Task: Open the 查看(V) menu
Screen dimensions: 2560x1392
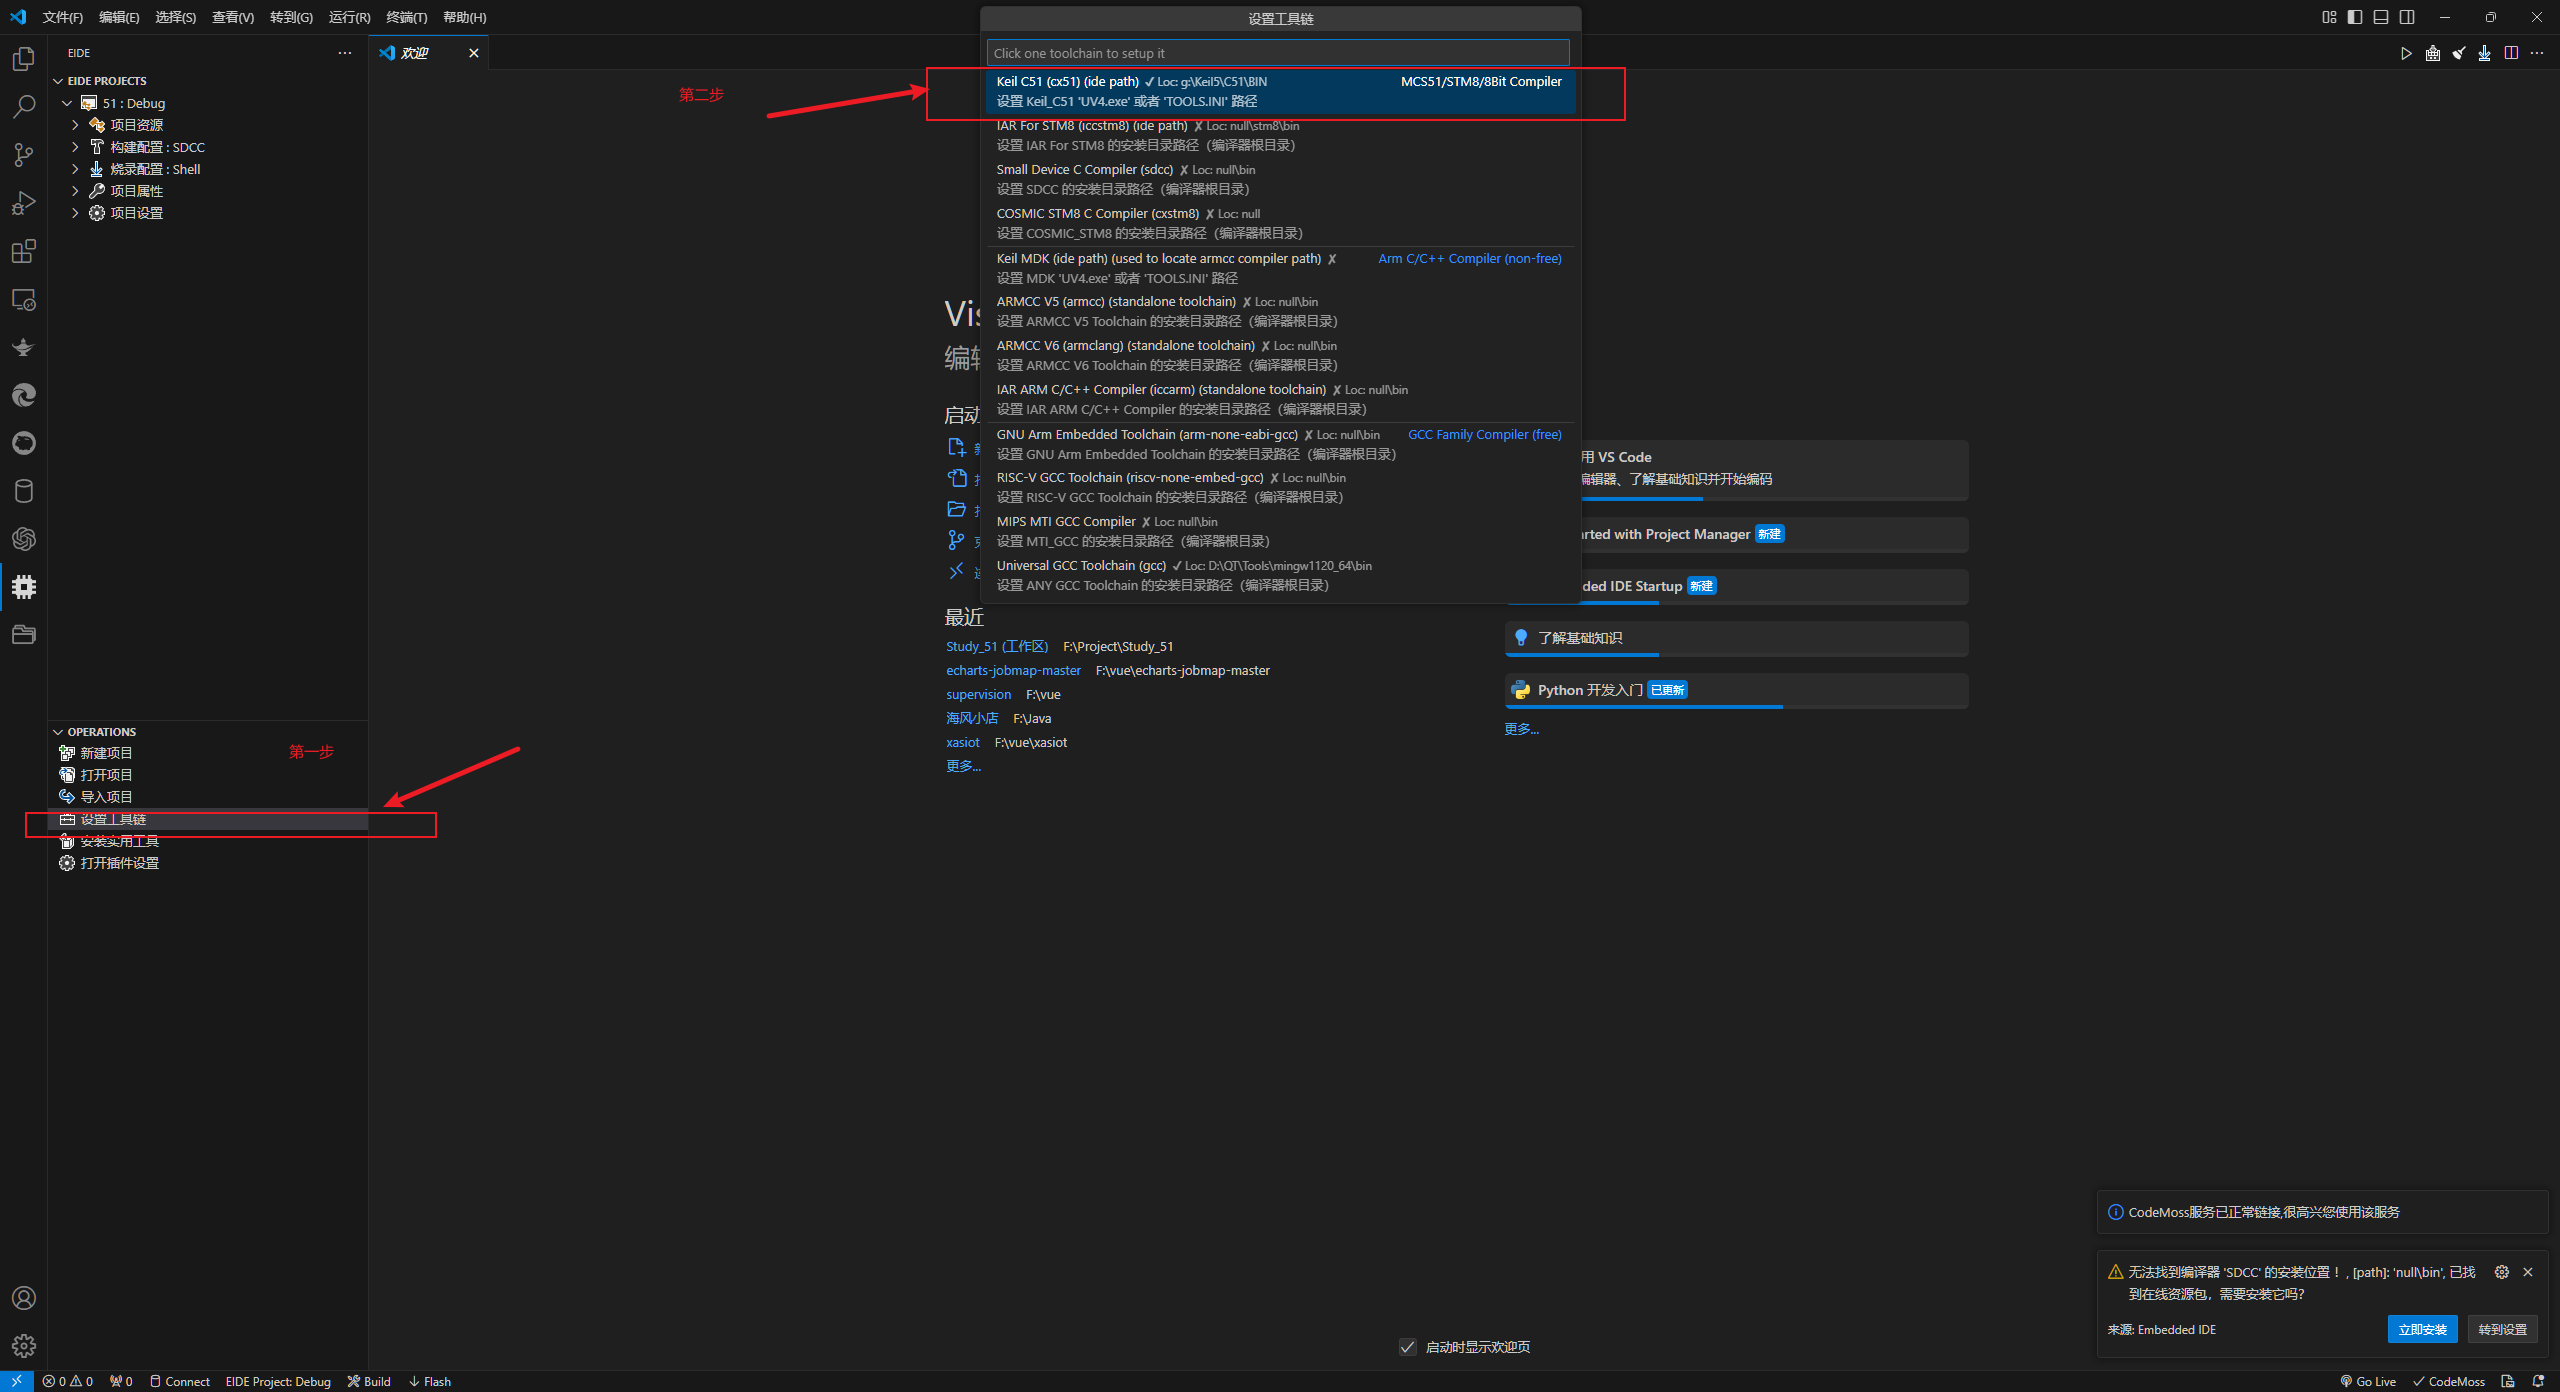Action: tap(233, 17)
